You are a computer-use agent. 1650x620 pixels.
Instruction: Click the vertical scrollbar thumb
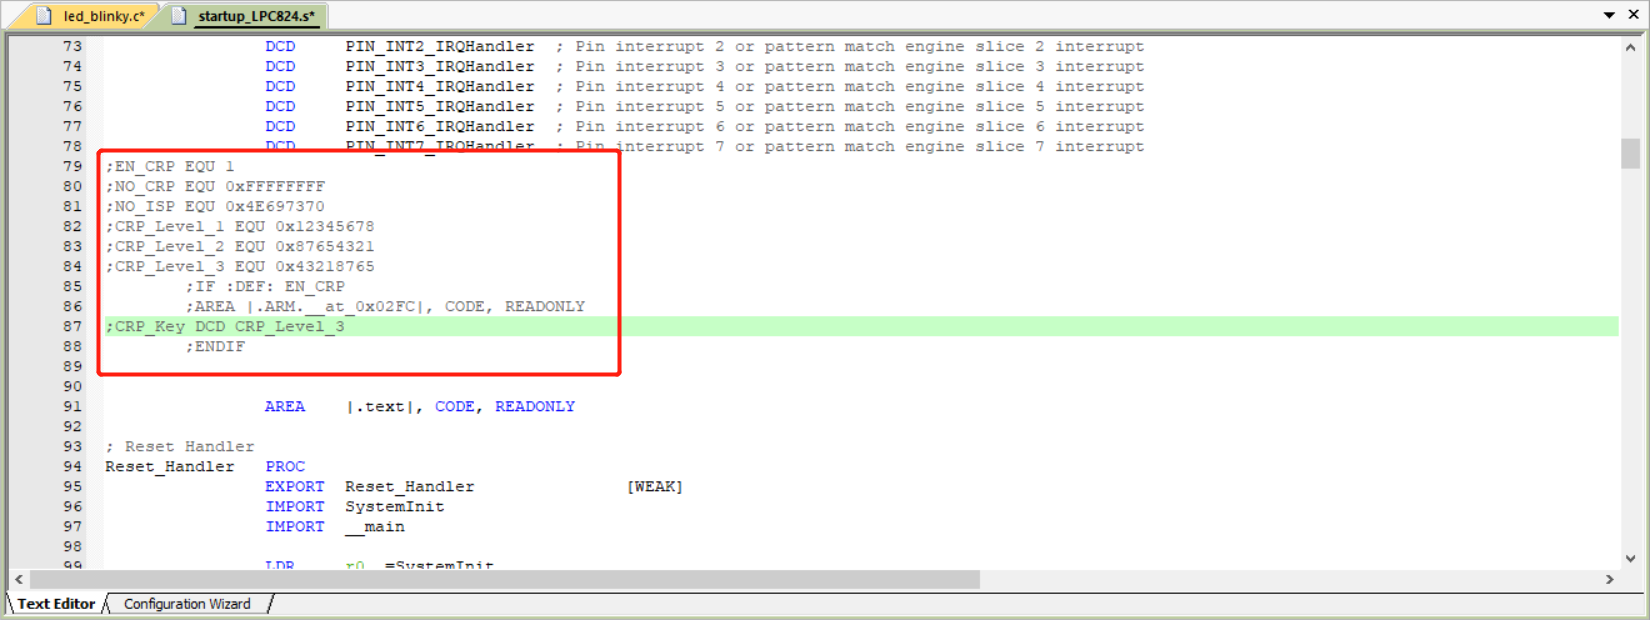click(x=1630, y=153)
